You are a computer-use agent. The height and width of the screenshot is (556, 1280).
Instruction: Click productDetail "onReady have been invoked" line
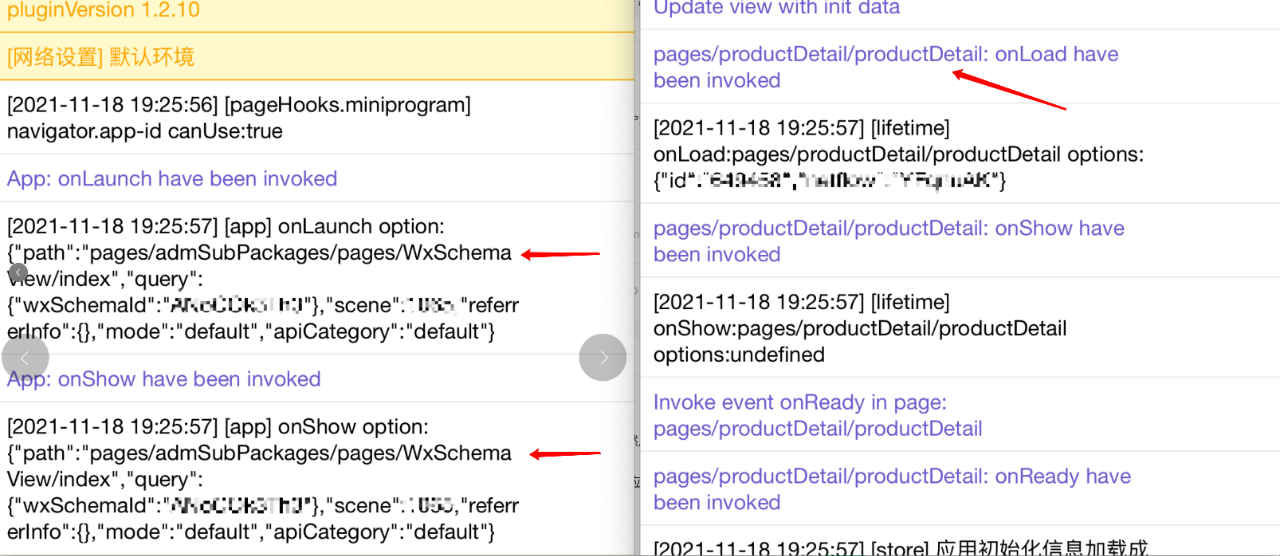pos(891,489)
